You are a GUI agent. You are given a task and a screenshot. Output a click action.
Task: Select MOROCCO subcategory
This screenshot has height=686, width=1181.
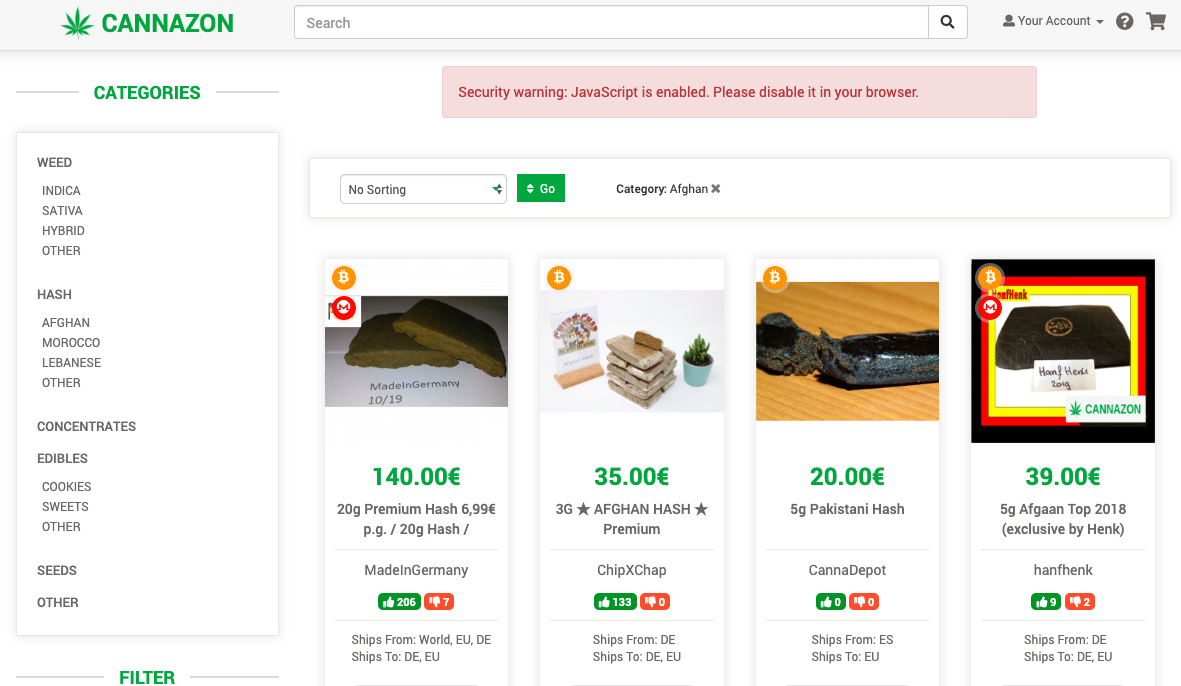[71, 343]
